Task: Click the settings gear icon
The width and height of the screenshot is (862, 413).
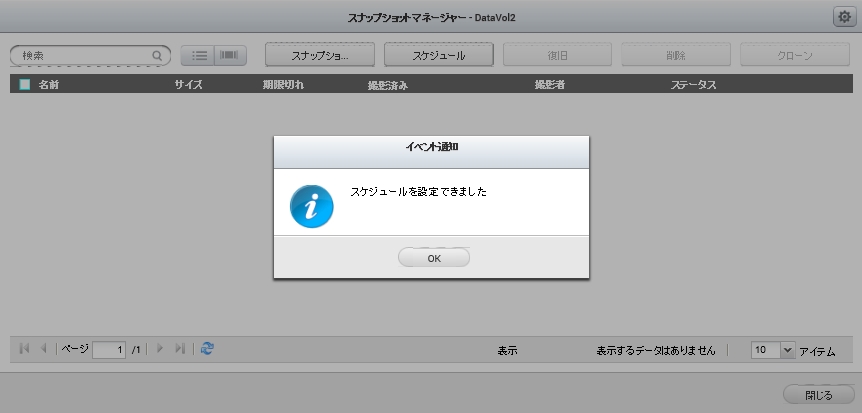Action: pos(843,17)
